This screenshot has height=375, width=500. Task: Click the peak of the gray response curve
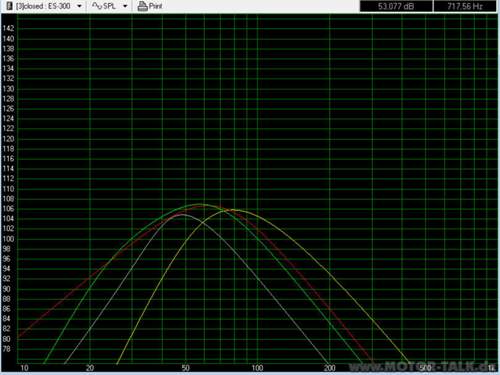pyautogui.click(x=182, y=215)
